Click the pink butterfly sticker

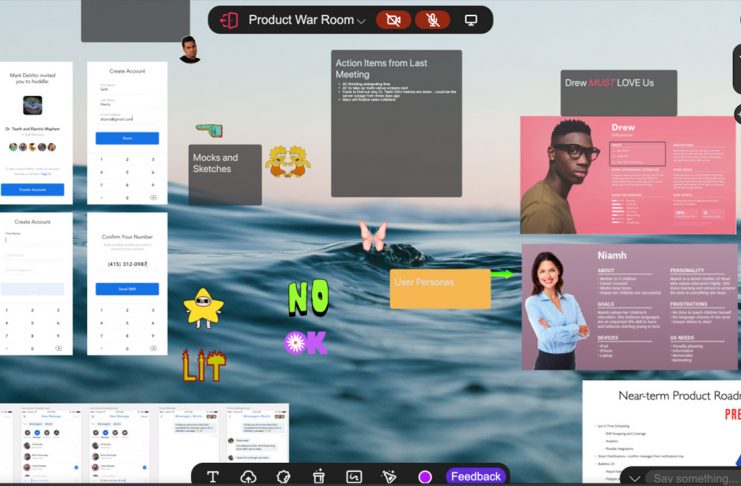pyautogui.click(x=373, y=235)
